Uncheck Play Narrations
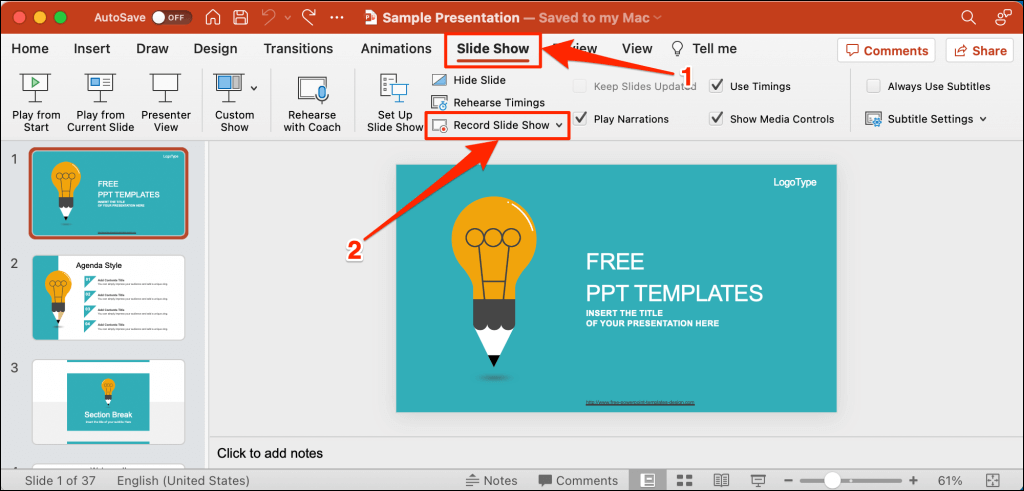This screenshot has width=1024, height=491. [580, 119]
